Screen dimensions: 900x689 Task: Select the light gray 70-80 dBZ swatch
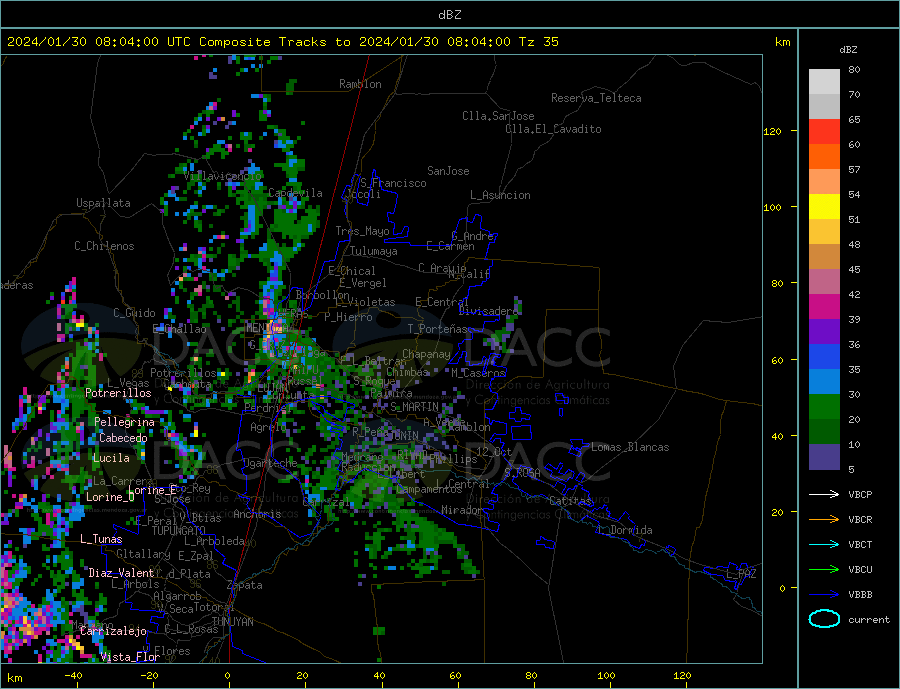pyautogui.click(x=824, y=82)
